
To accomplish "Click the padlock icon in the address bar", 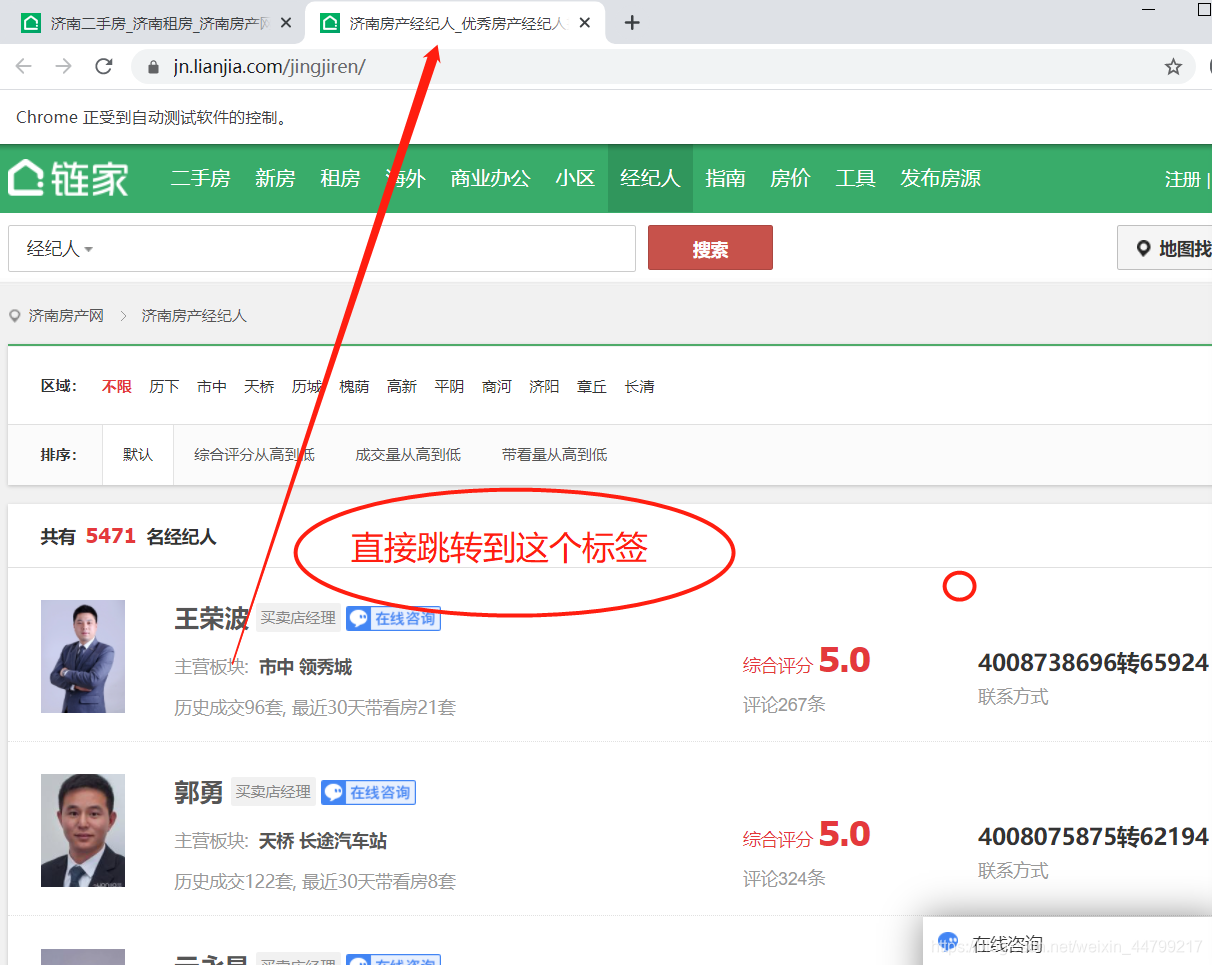I will coord(153,68).
